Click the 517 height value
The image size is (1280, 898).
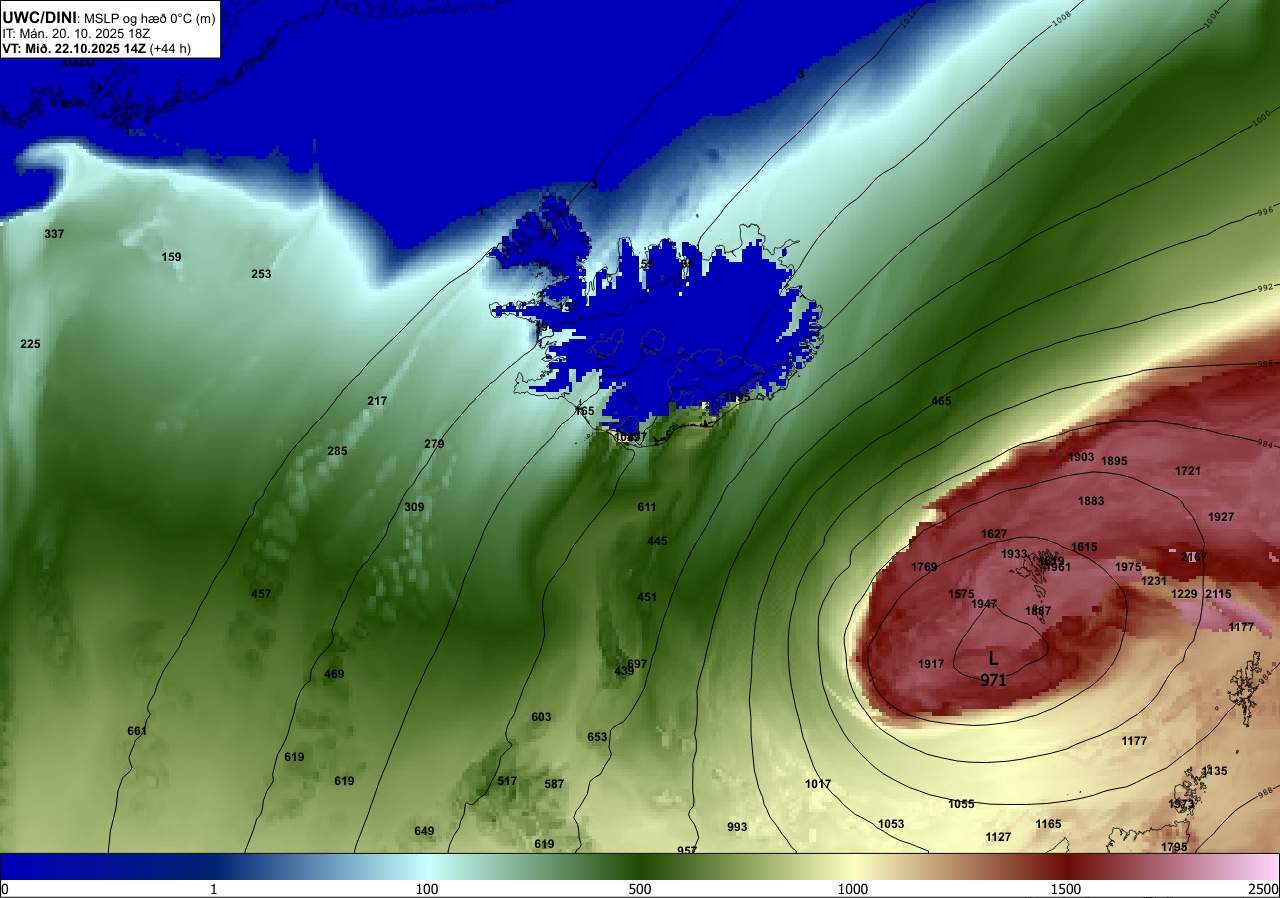(507, 781)
